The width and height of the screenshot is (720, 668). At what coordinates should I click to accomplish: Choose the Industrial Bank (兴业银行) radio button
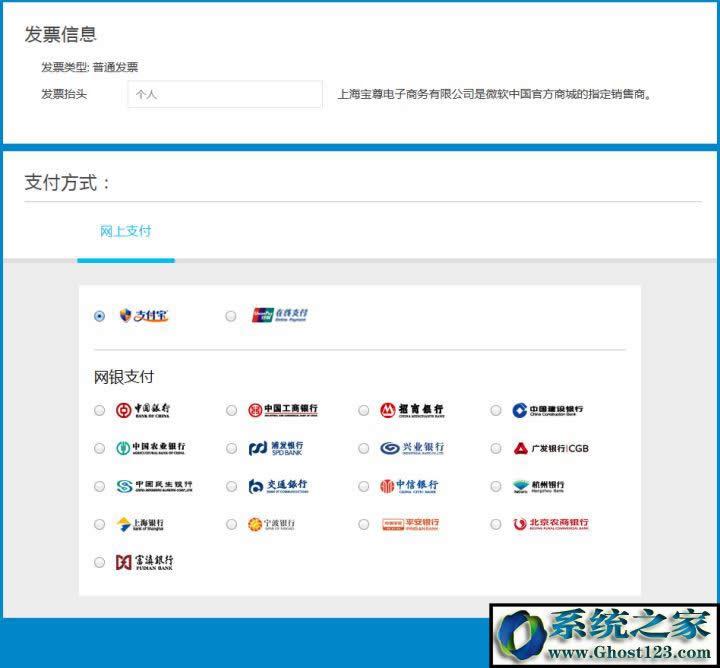[x=364, y=449]
